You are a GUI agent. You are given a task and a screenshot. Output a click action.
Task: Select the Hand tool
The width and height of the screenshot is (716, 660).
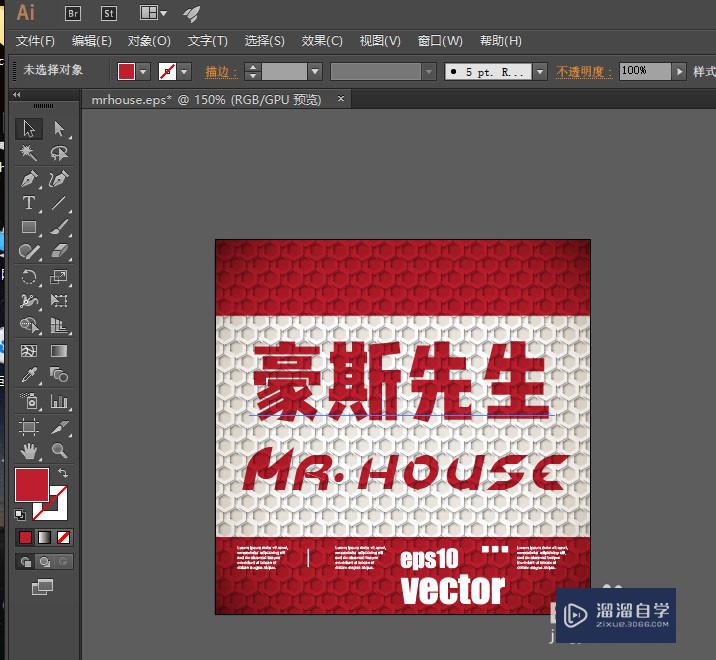point(29,451)
